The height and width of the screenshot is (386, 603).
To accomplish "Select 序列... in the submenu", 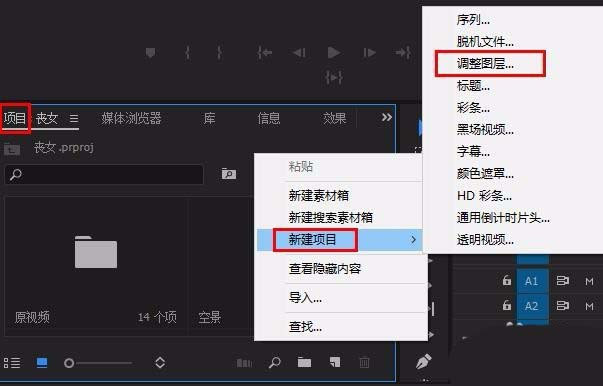I will point(473,19).
